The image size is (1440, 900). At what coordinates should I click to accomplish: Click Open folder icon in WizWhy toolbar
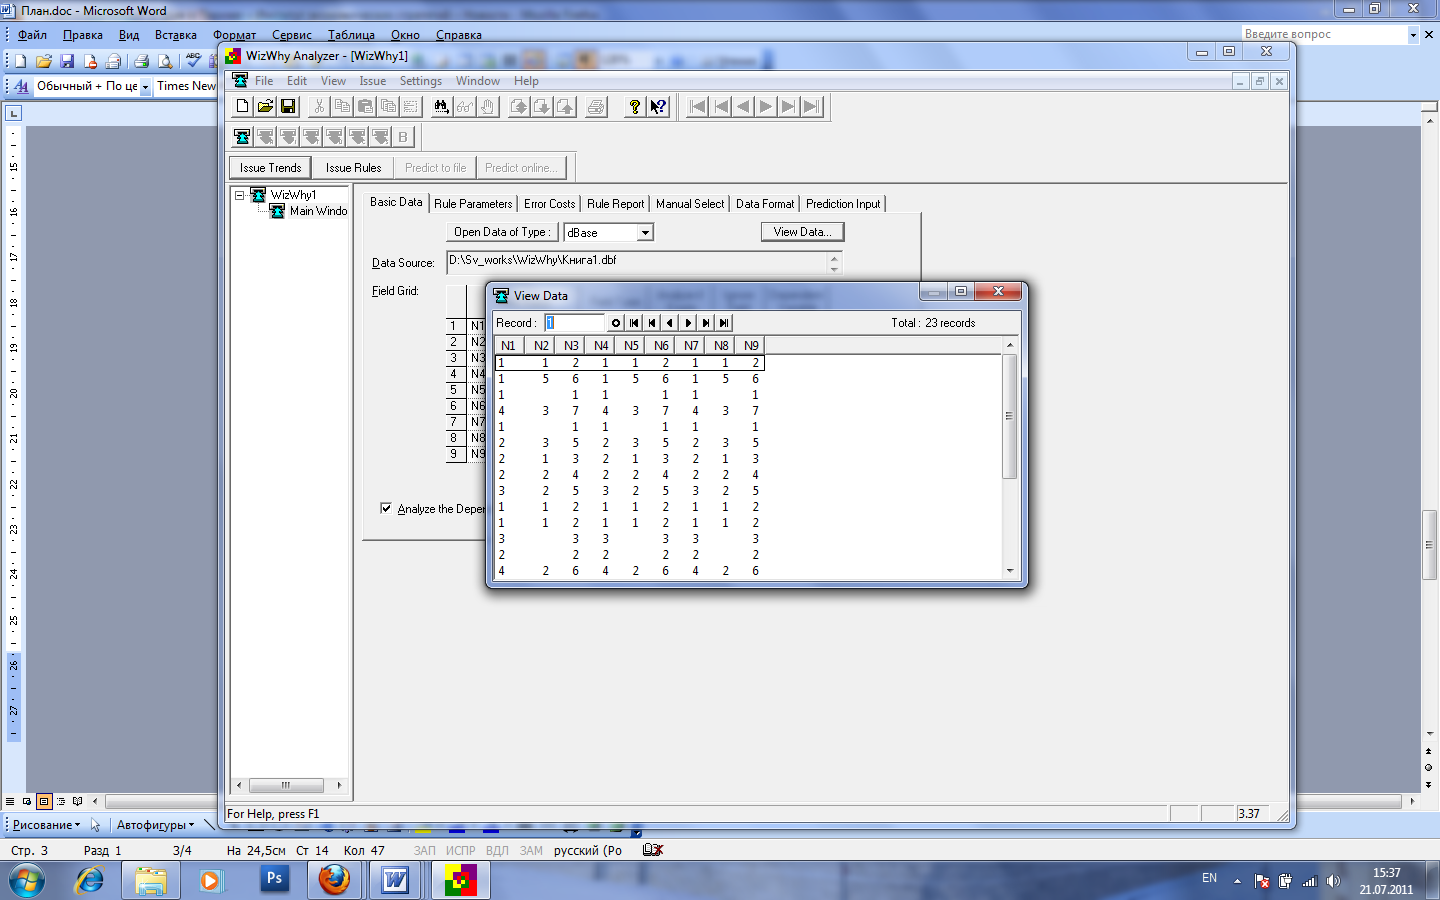(x=265, y=106)
